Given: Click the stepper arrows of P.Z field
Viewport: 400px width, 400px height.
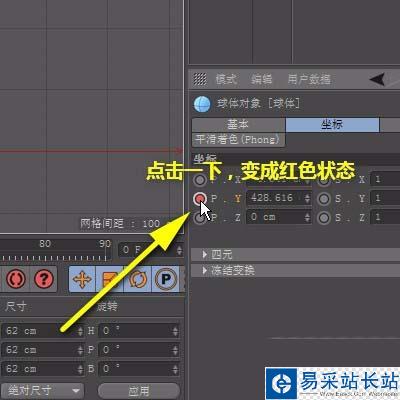Looking at the screenshot, I should 307,217.
